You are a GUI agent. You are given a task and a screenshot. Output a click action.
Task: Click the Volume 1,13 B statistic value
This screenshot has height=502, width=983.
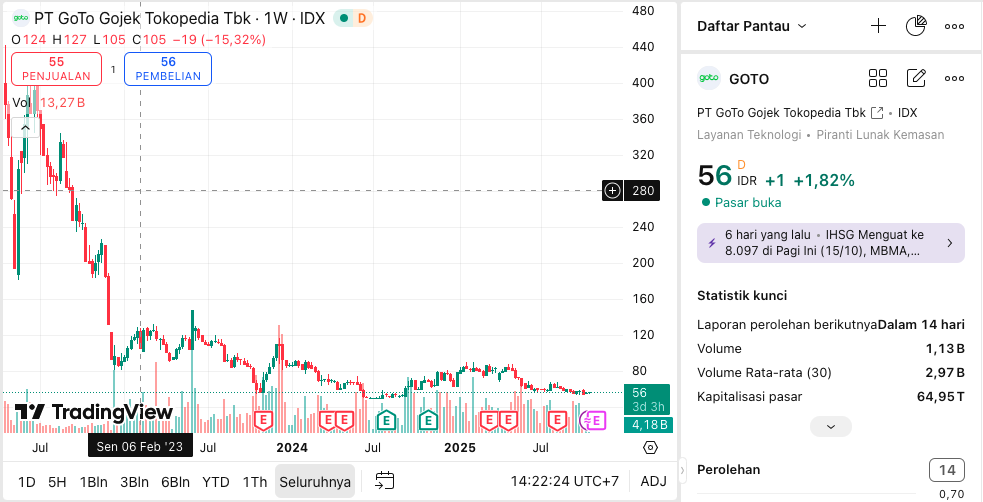(945, 349)
